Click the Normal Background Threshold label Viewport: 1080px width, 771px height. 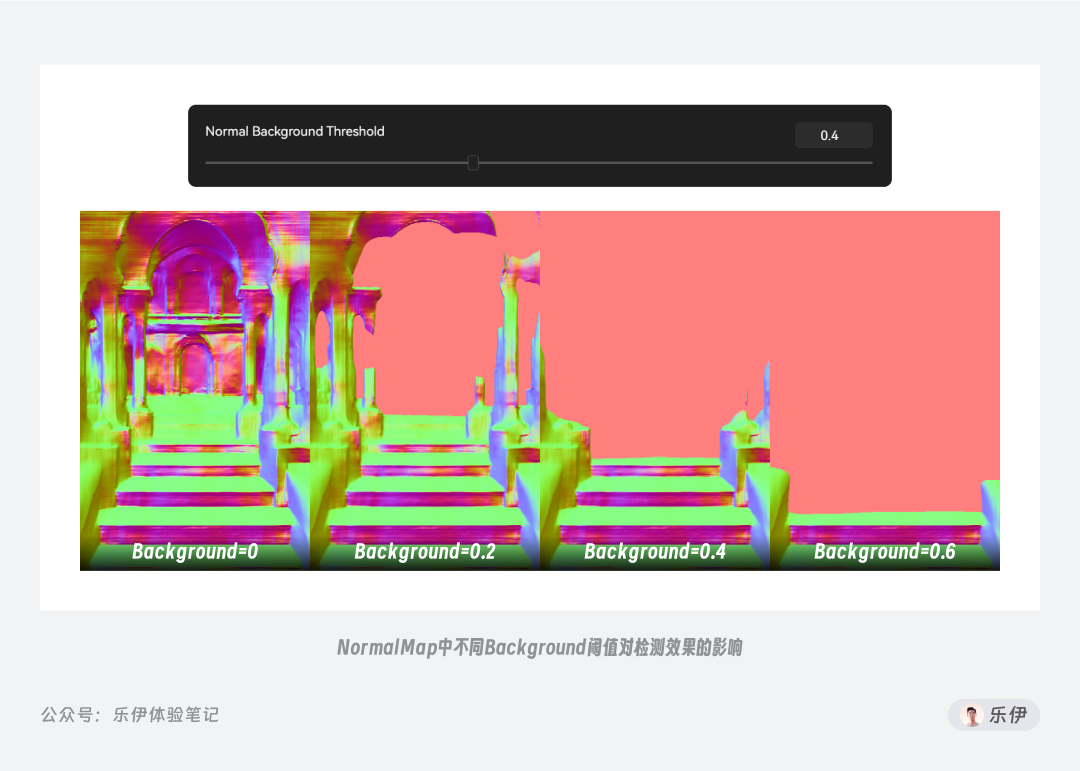tap(295, 131)
